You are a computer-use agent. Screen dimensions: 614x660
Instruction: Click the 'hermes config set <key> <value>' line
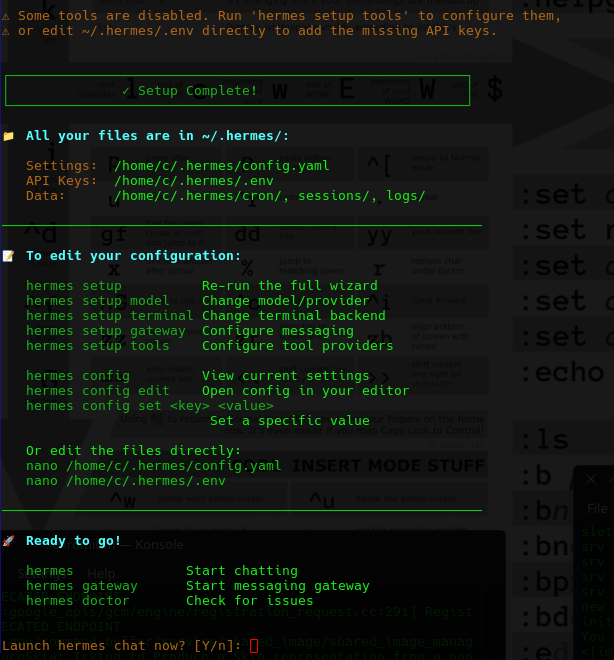(150, 406)
